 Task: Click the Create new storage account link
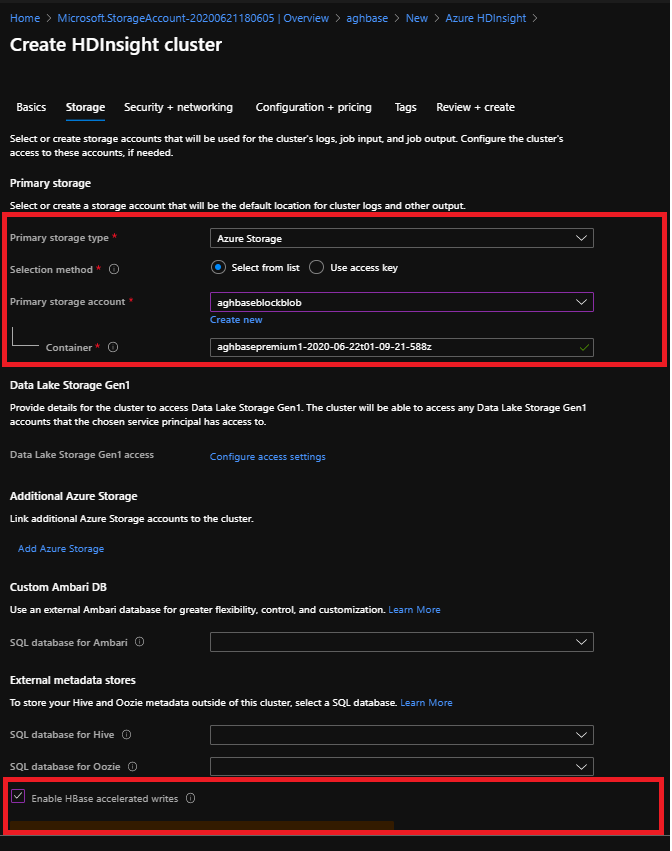point(236,319)
